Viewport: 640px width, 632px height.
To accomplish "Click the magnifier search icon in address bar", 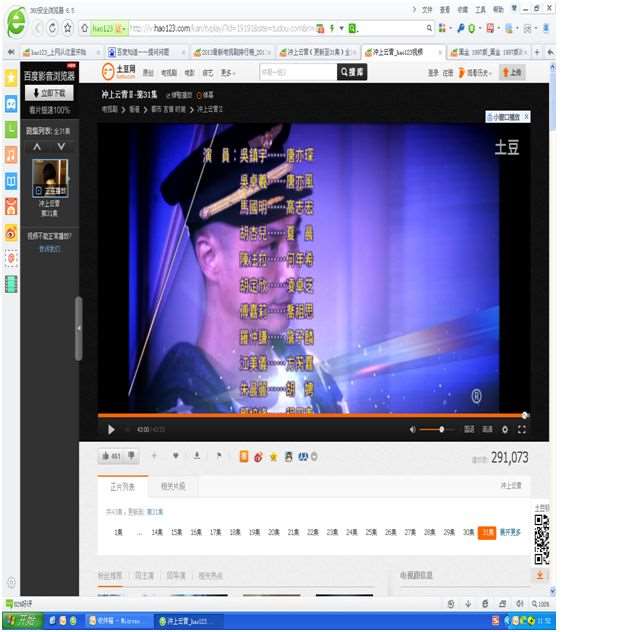I will 429,28.
